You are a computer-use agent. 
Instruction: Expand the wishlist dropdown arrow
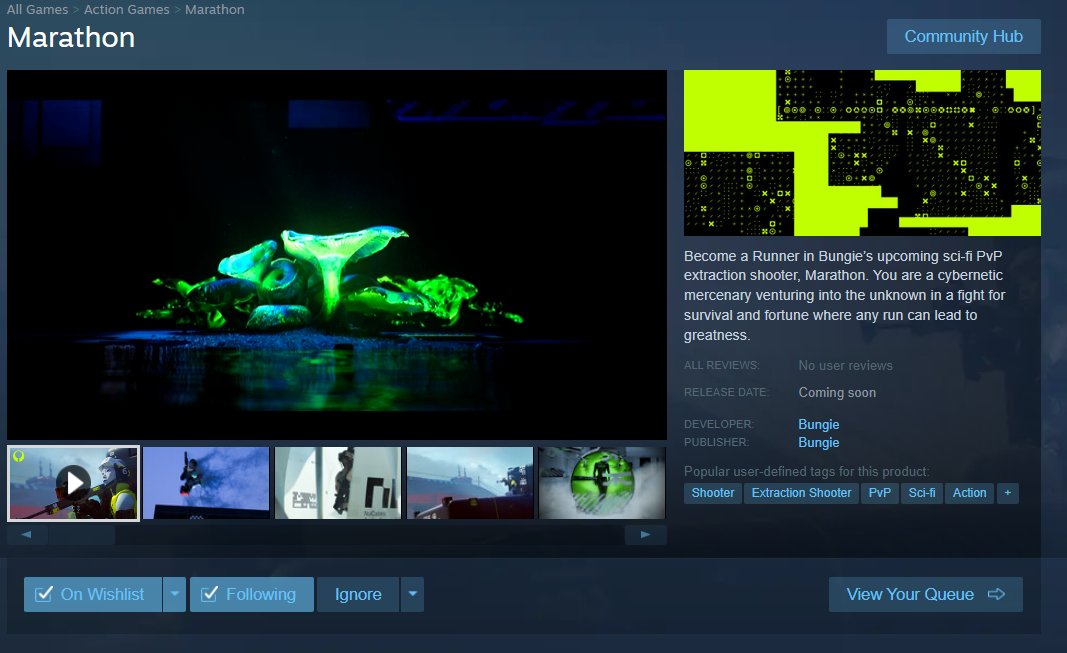point(174,595)
